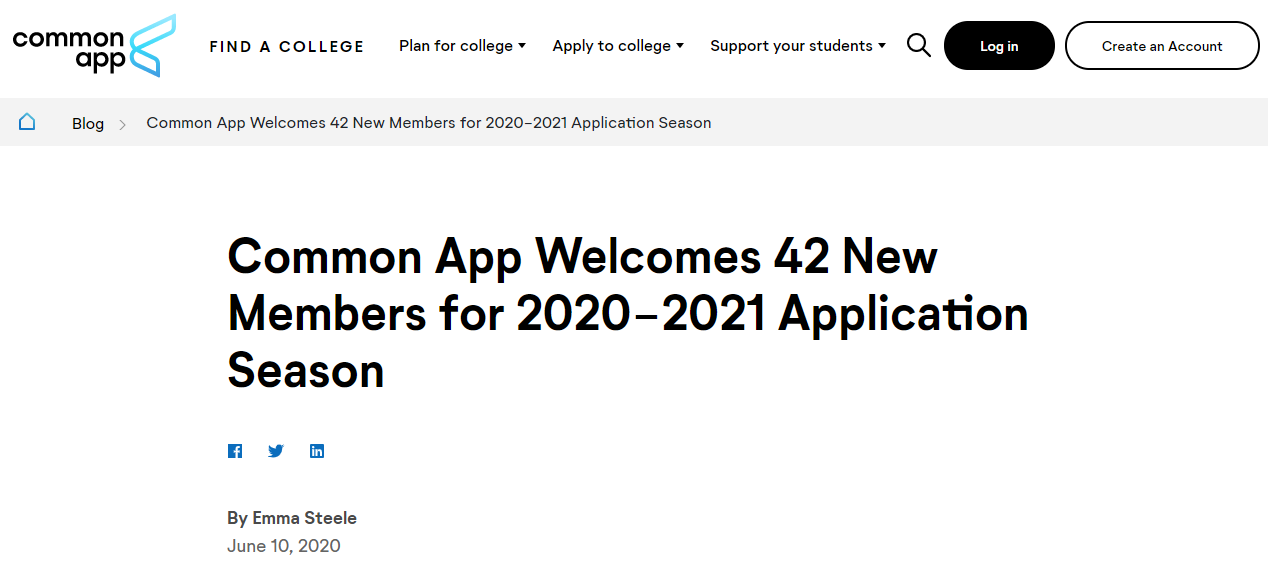The height and width of the screenshot is (574, 1268).
Task: Follow the Blog breadcrumb link
Action: point(88,123)
